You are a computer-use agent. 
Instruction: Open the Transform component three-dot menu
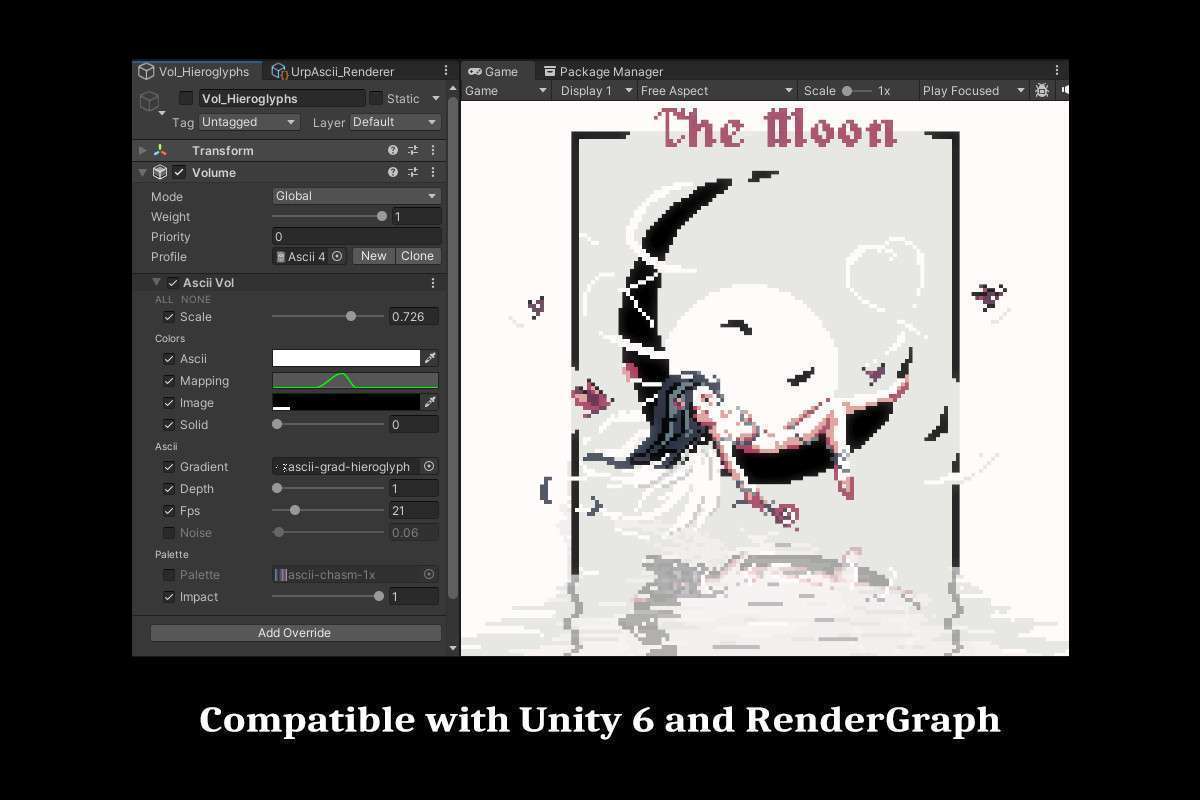click(433, 150)
